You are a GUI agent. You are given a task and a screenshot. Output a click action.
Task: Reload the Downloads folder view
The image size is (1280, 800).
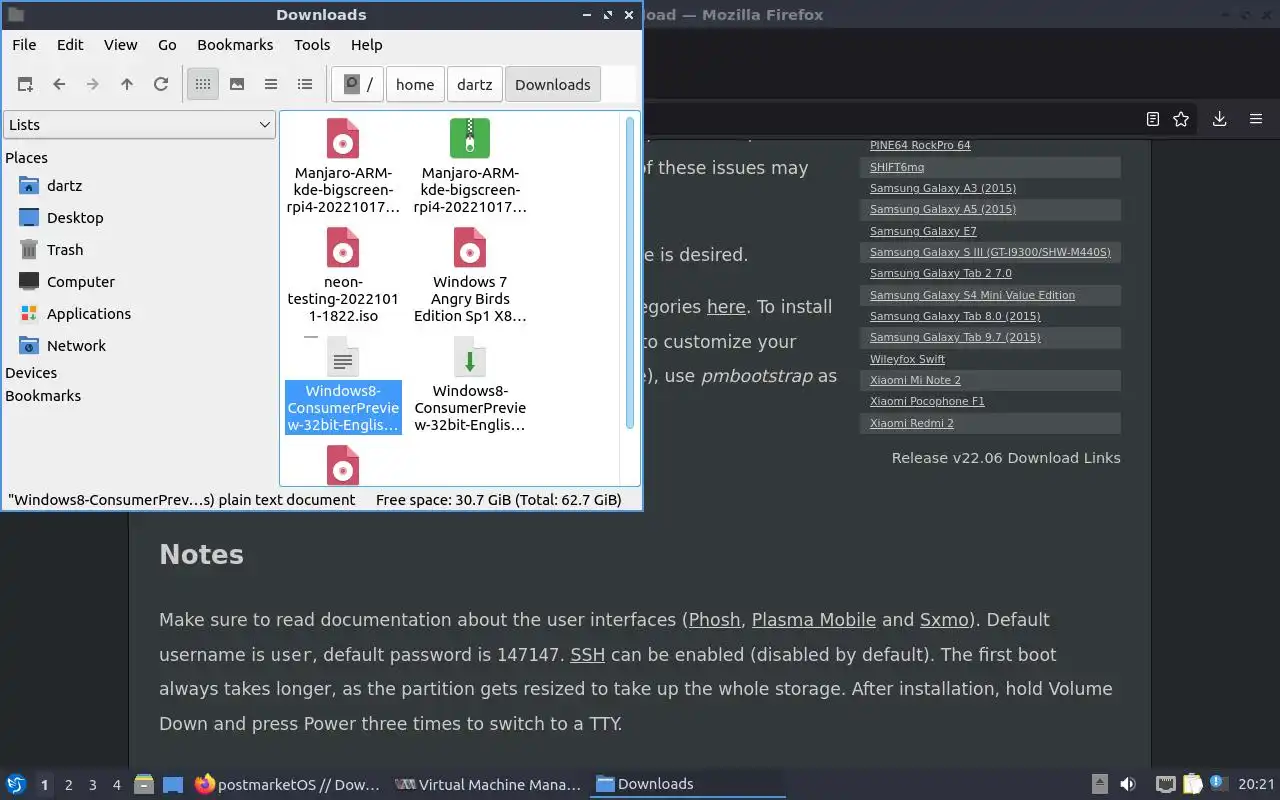[x=161, y=85]
